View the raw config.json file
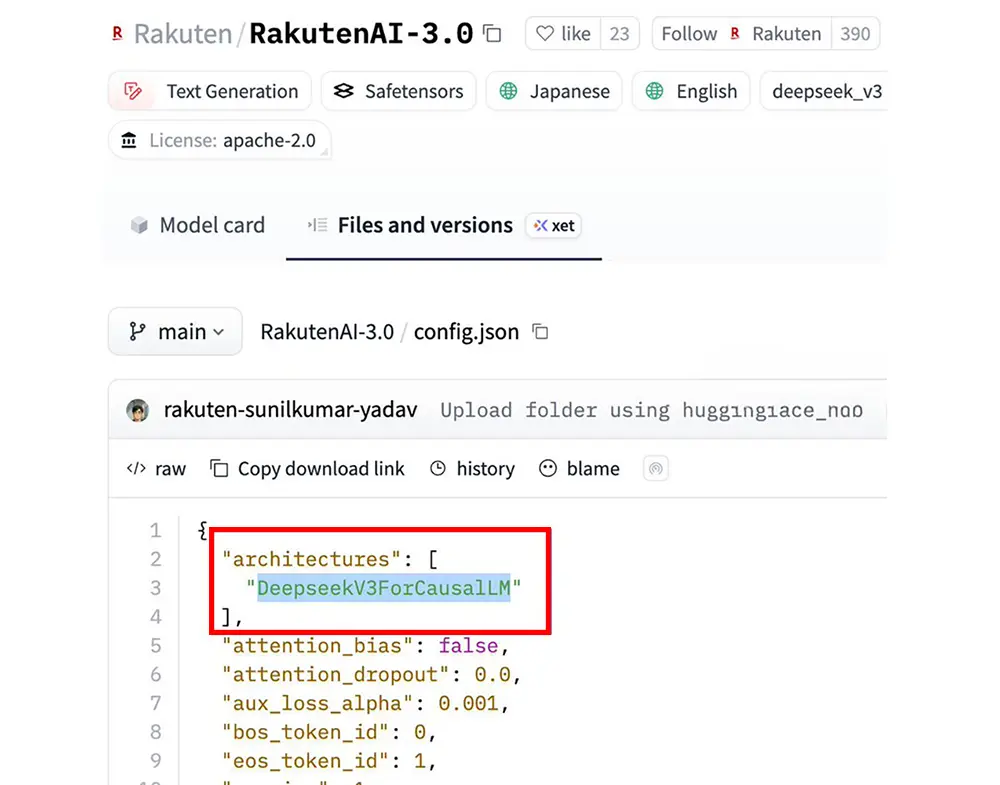 pos(157,469)
